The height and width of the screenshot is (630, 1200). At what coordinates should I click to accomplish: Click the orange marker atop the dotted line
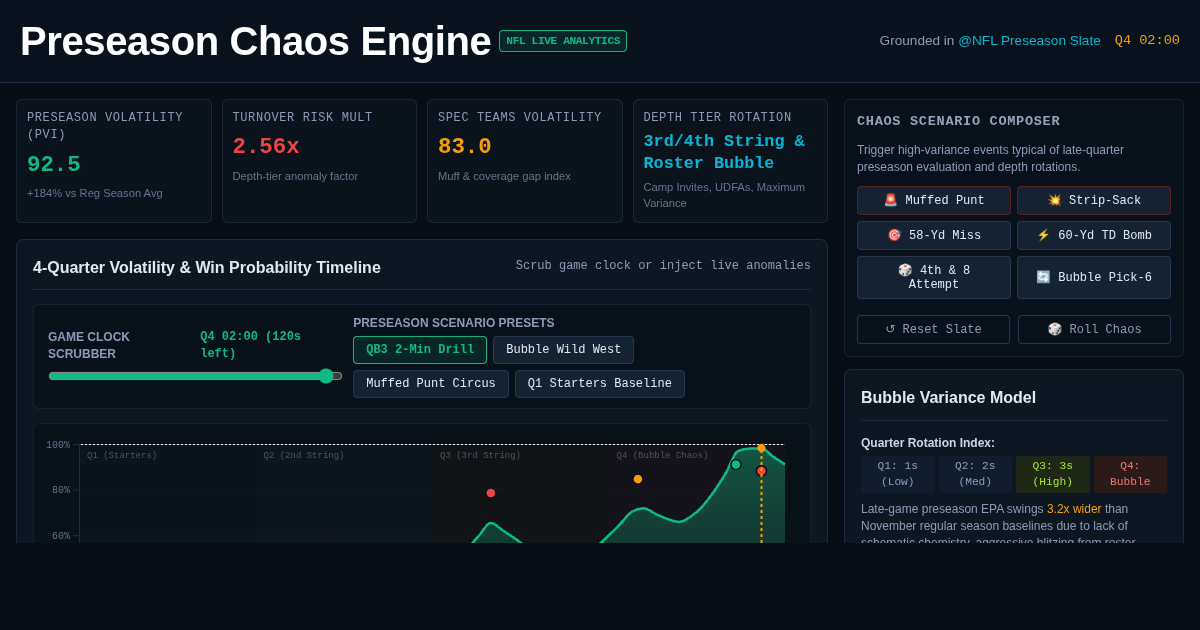pyautogui.click(x=761, y=448)
